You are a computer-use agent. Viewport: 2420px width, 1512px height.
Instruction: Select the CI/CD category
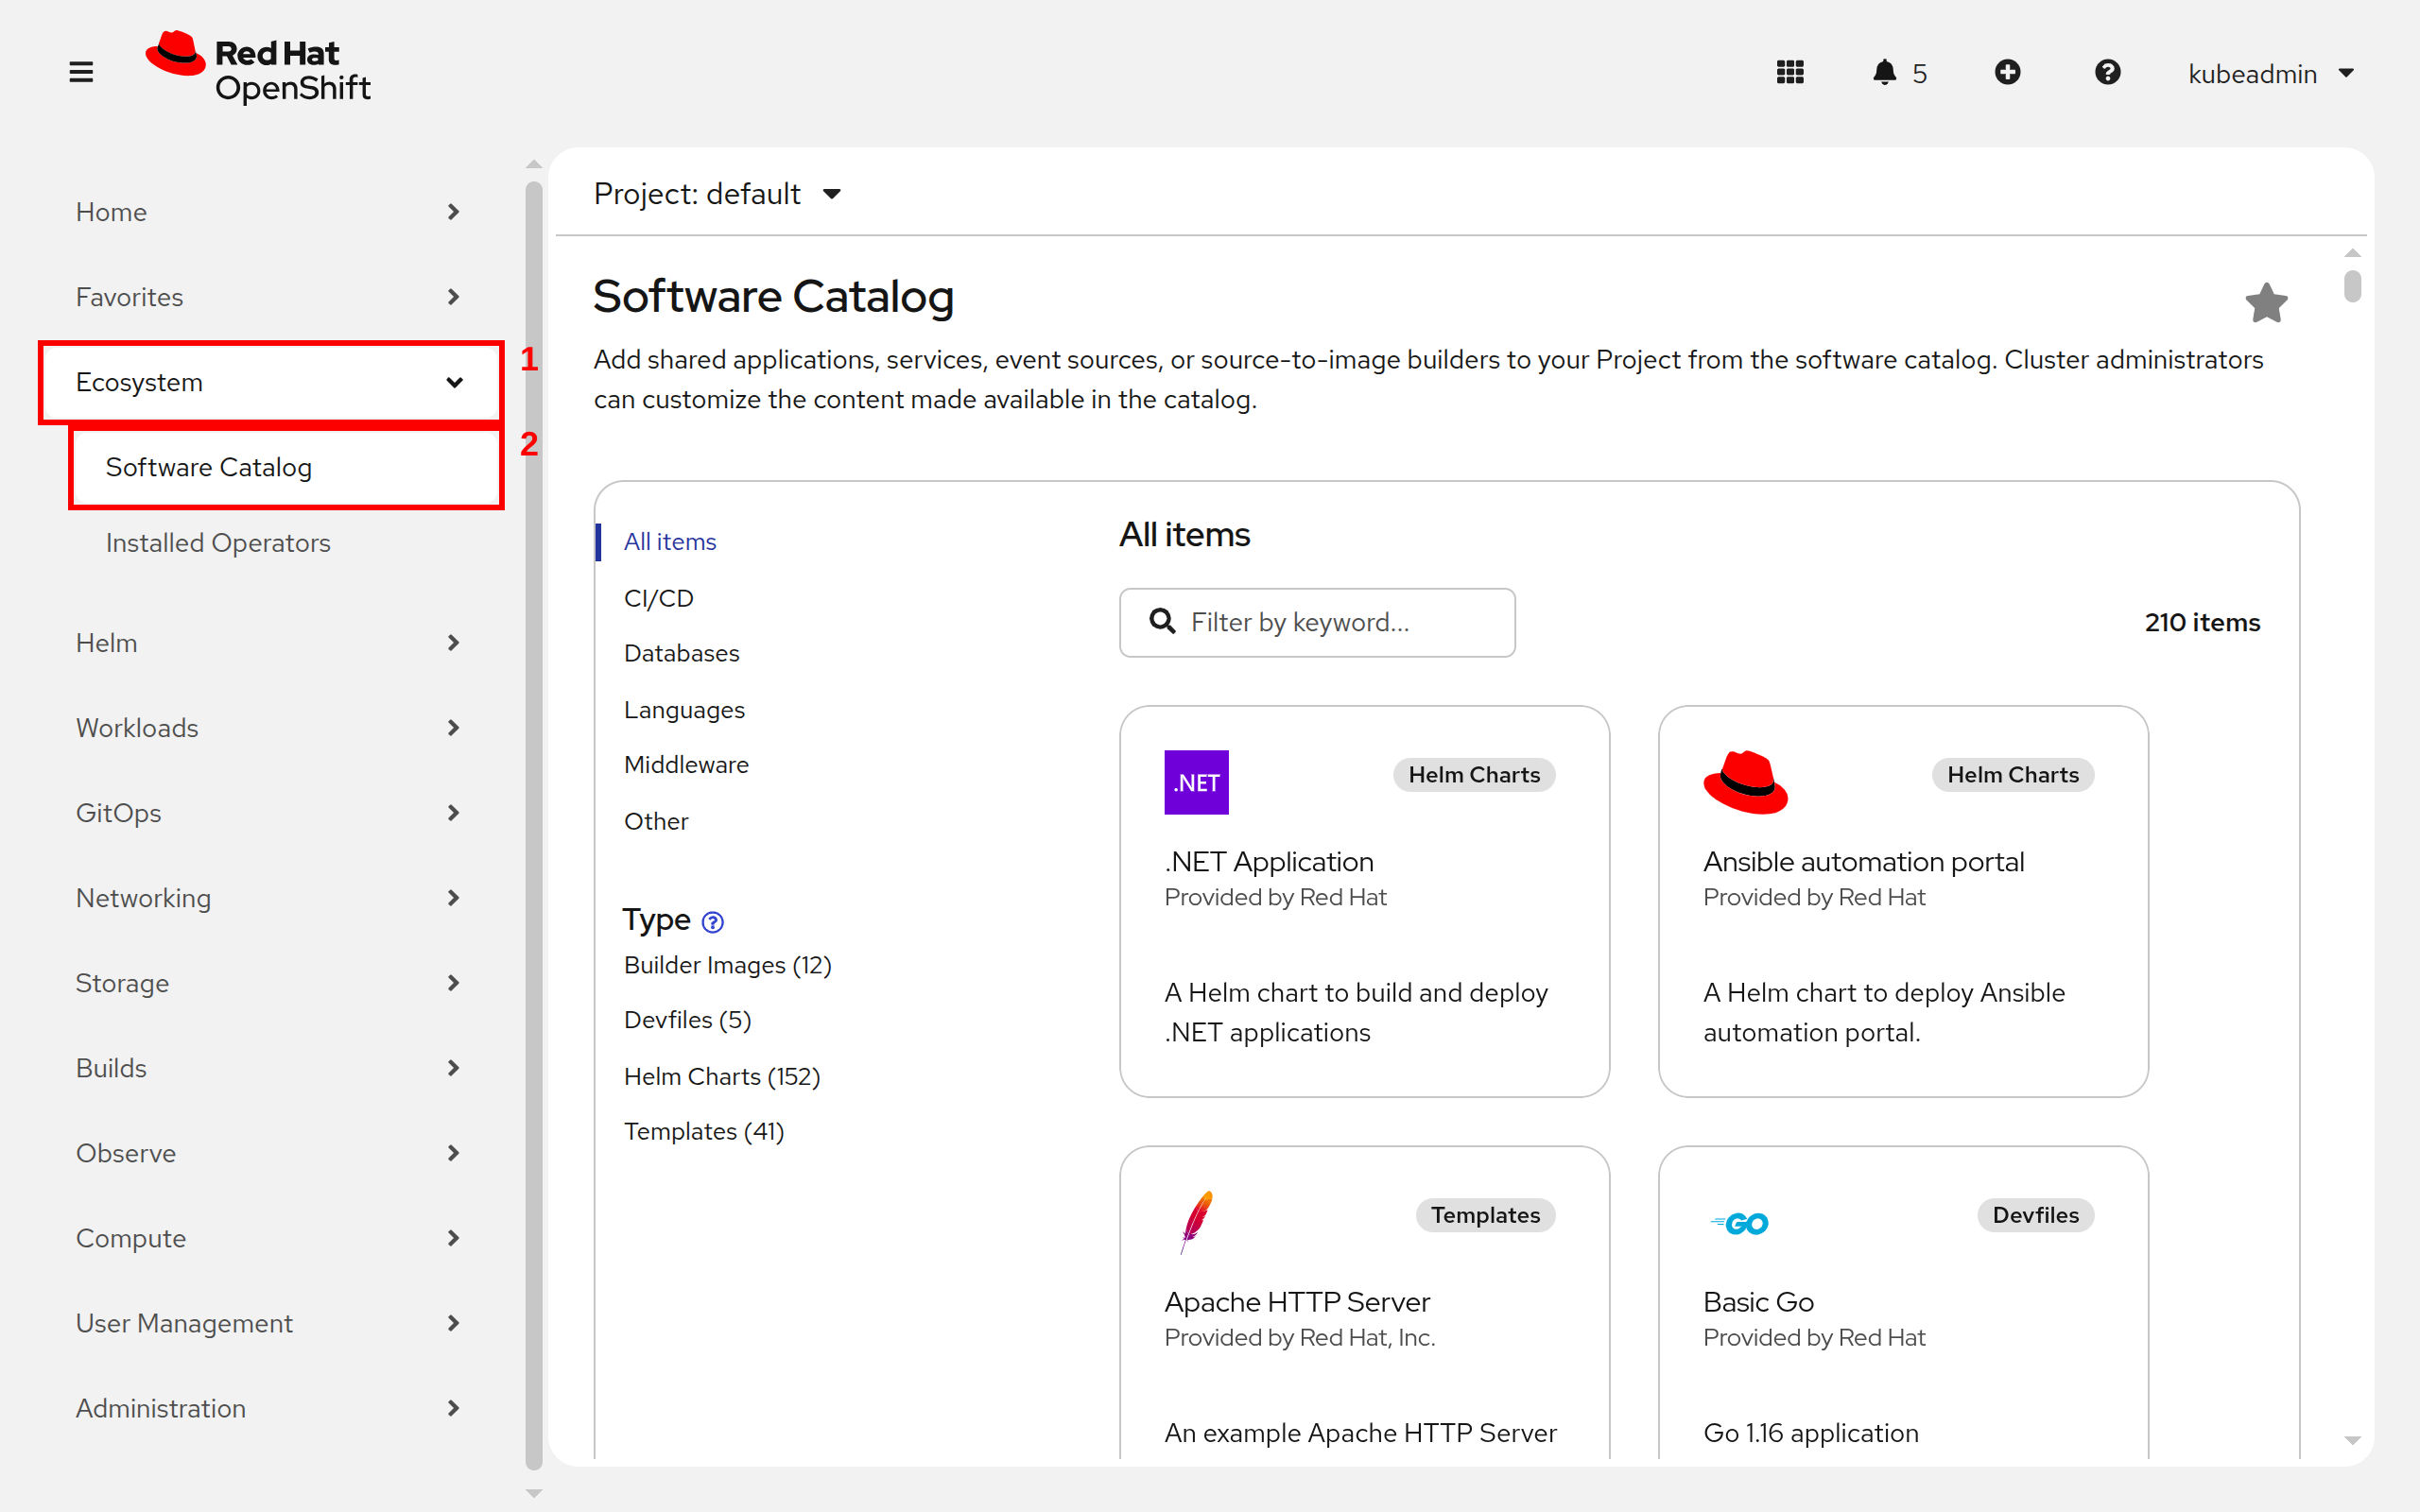[x=658, y=598]
